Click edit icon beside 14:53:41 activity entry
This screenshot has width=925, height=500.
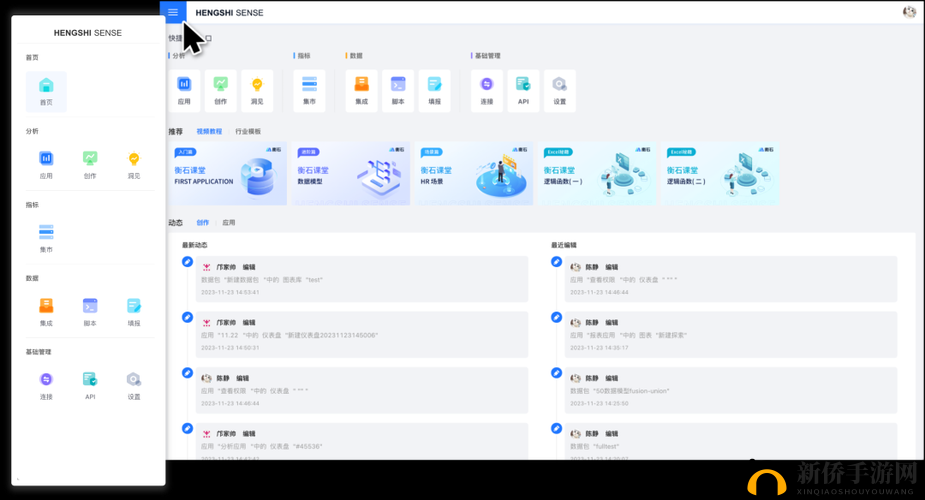(x=187, y=261)
